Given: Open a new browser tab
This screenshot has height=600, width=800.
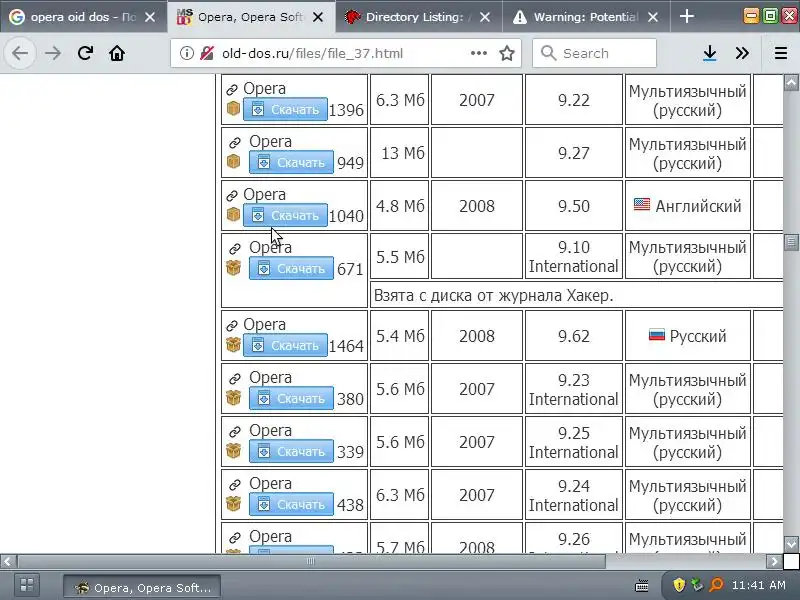Looking at the screenshot, I should pos(687,17).
